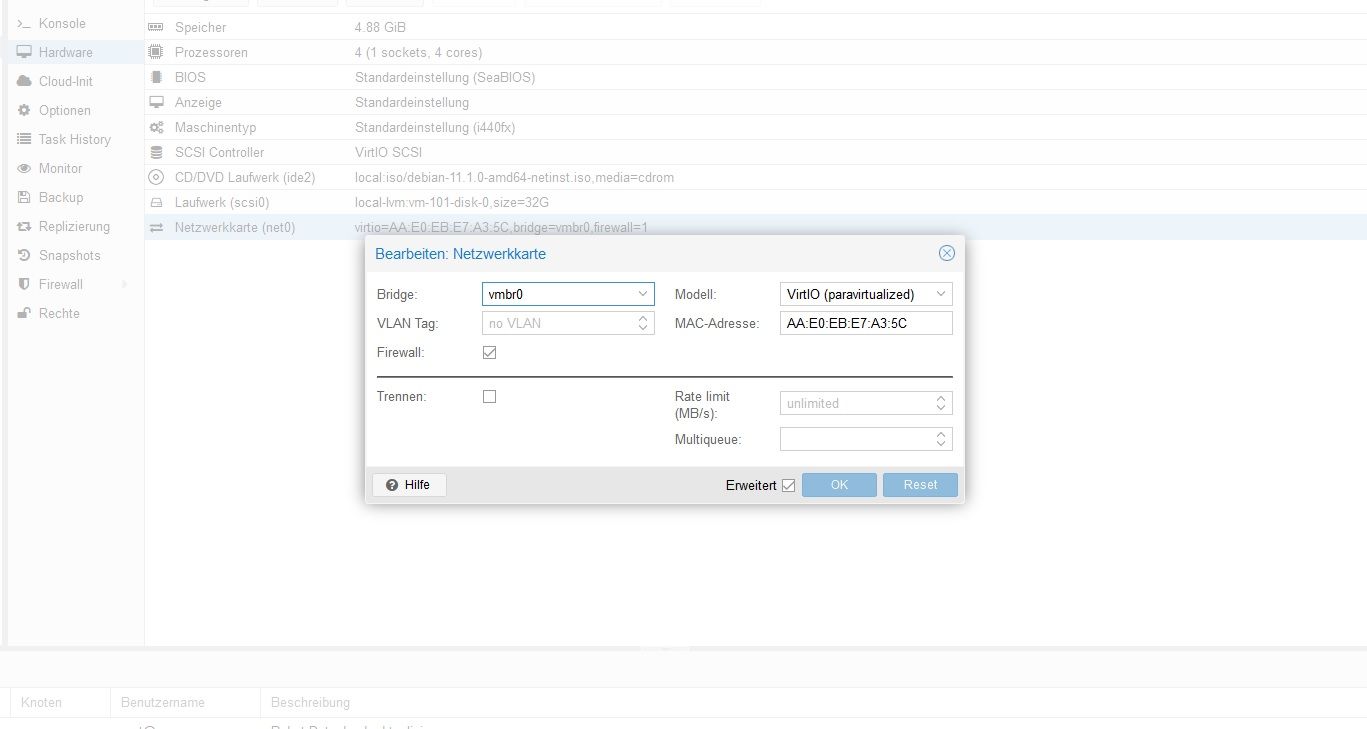The height and width of the screenshot is (729, 1367).
Task: Select the debian-11.1.0 ISO entry text
Action: (x=514, y=177)
